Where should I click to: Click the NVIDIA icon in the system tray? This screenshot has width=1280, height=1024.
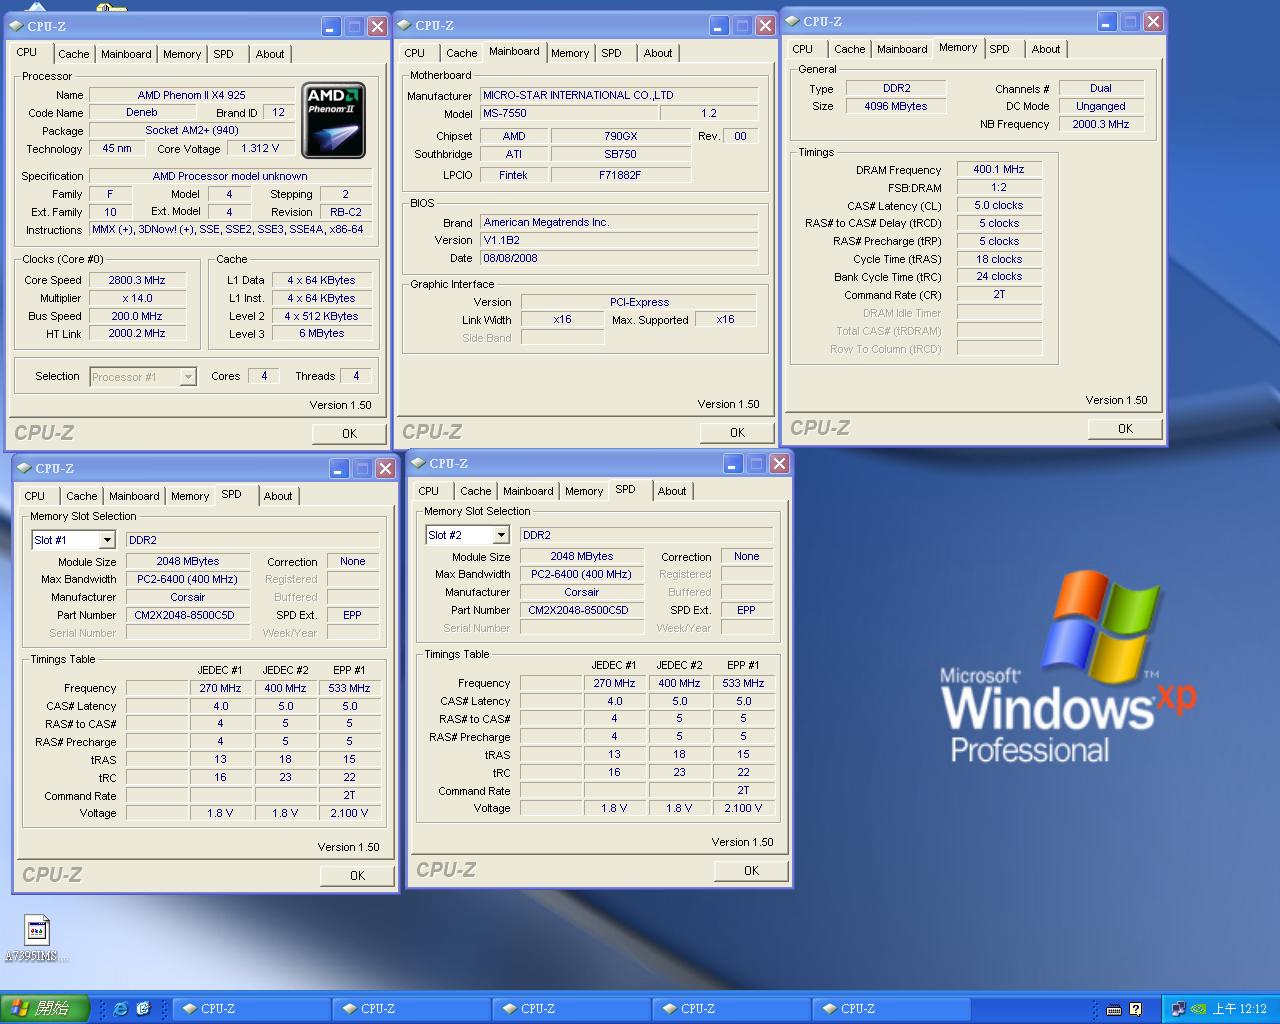1199,1009
